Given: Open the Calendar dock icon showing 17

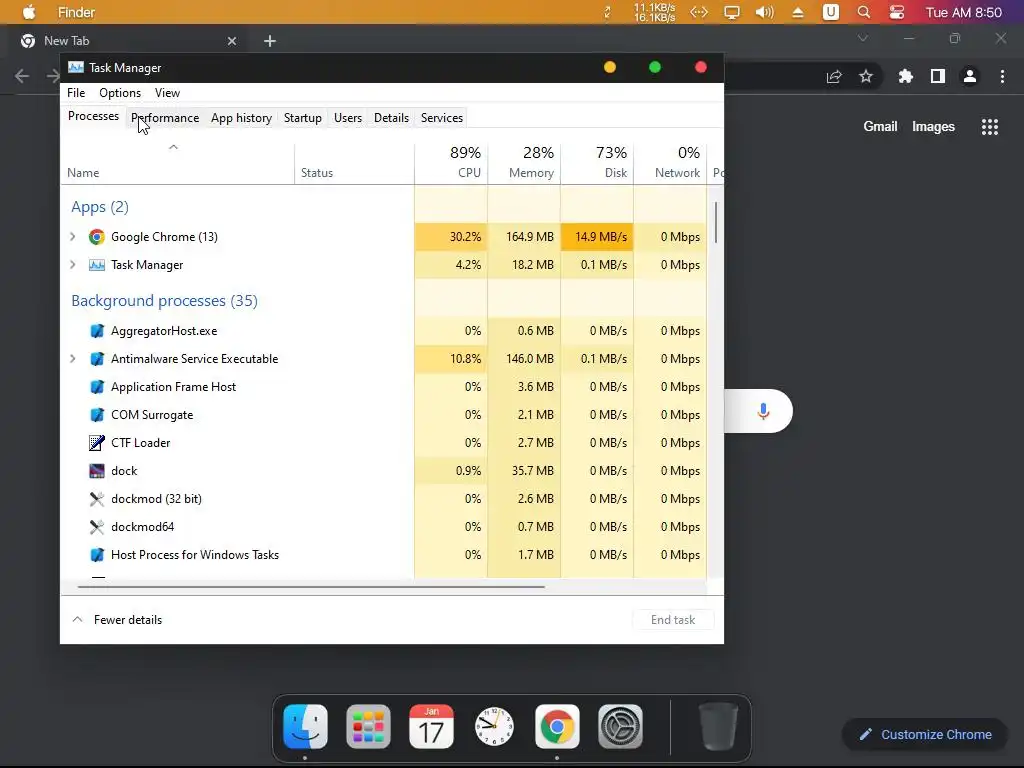Looking at the screenshot, I should (431, 726).
